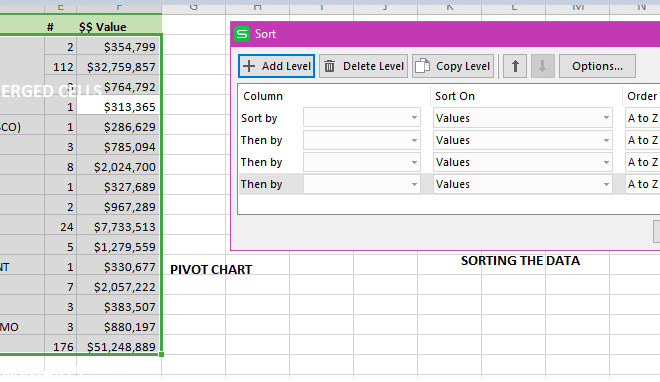Click the Add Level button
This screenshot has width=660, height=382.
click(276, 66)
